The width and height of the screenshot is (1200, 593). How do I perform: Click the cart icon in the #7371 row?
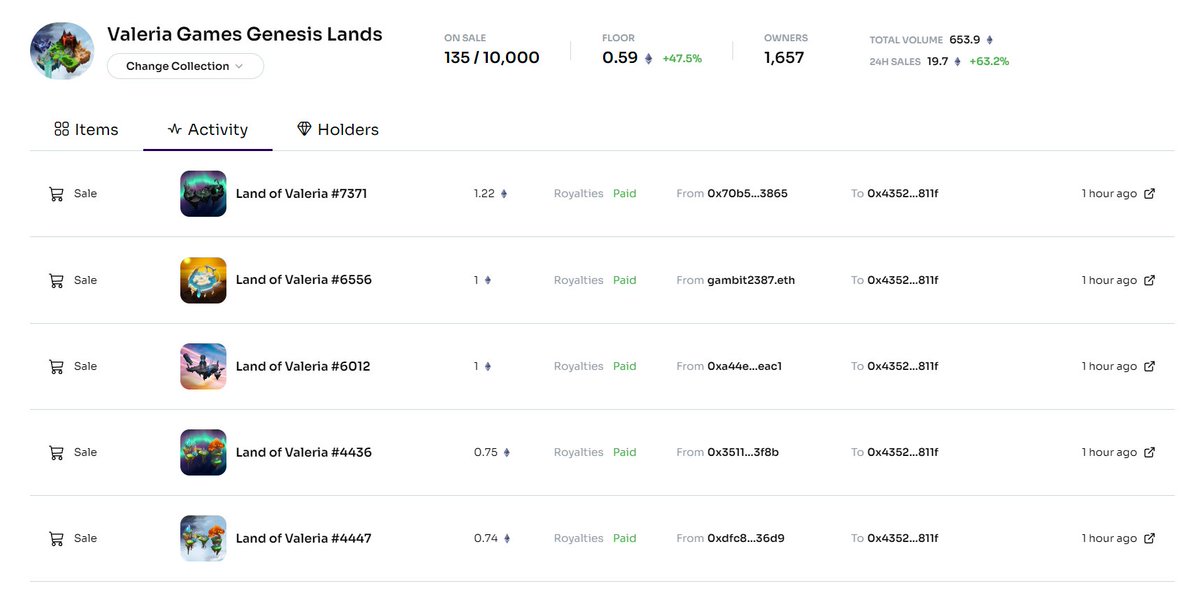point(56,194)
